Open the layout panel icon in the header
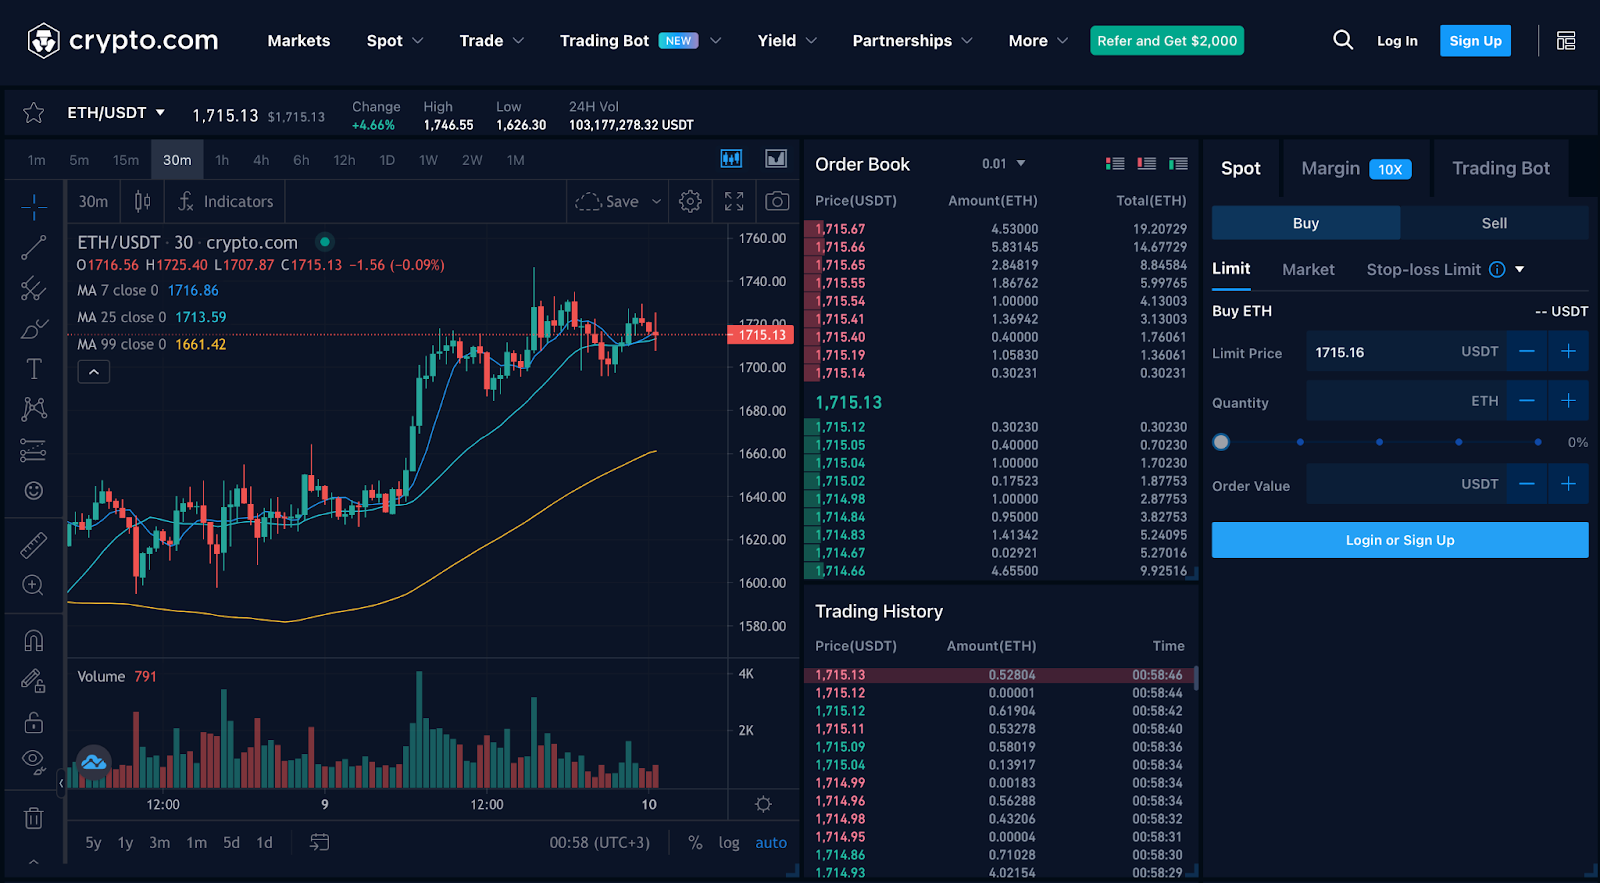 click(x=1566, y=41)
